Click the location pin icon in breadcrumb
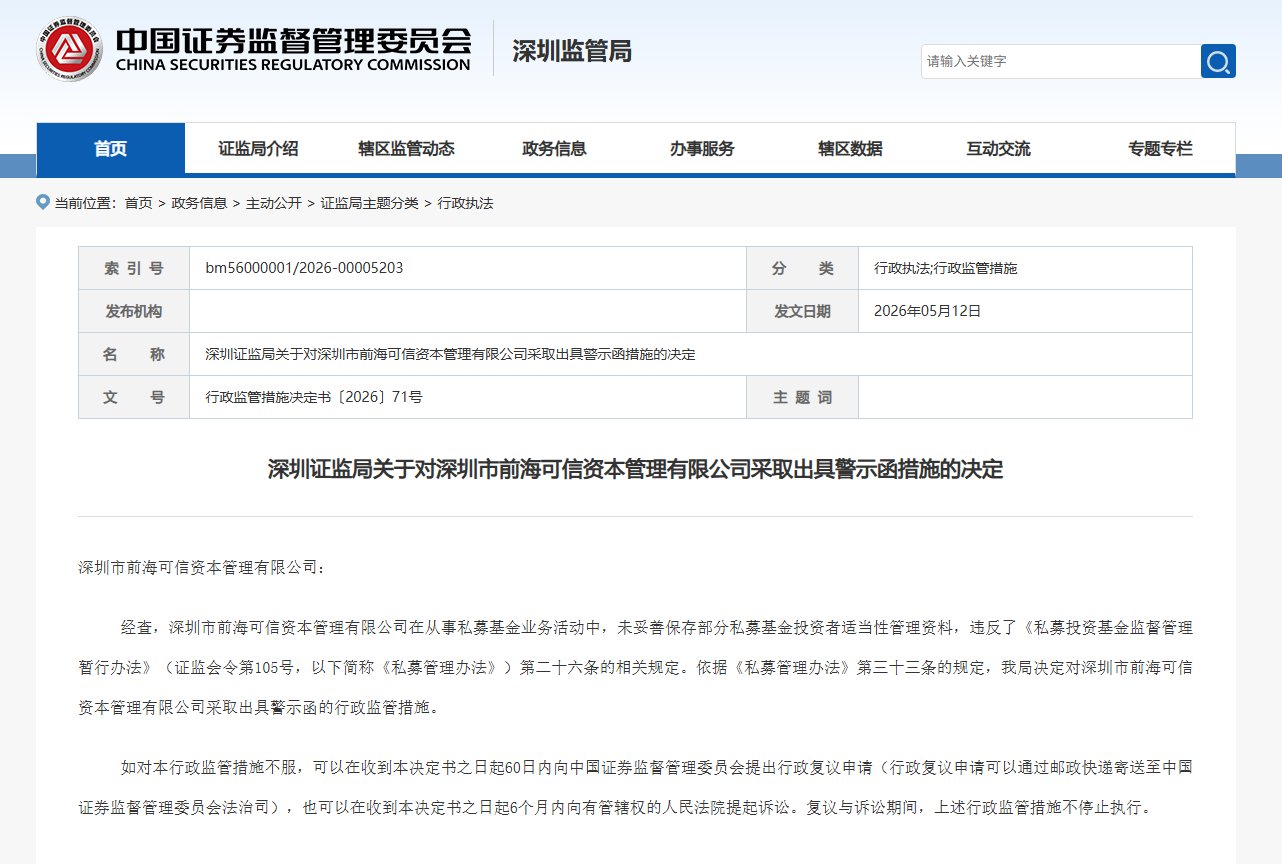This screenshot has height=864, width=1282. pos(43,202)
